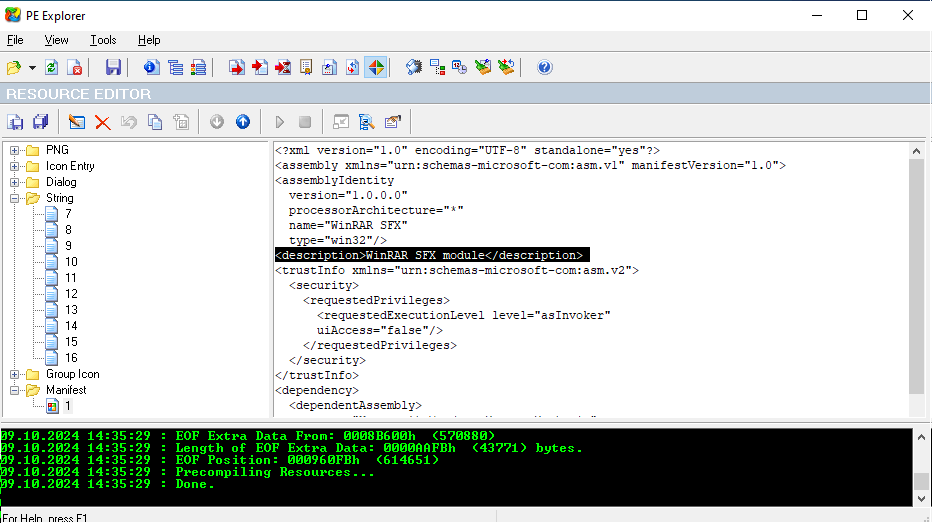Screen dimensions: 932x523
Task: Copy the resource with two-pages icon
Action: (x=155, y=122)
